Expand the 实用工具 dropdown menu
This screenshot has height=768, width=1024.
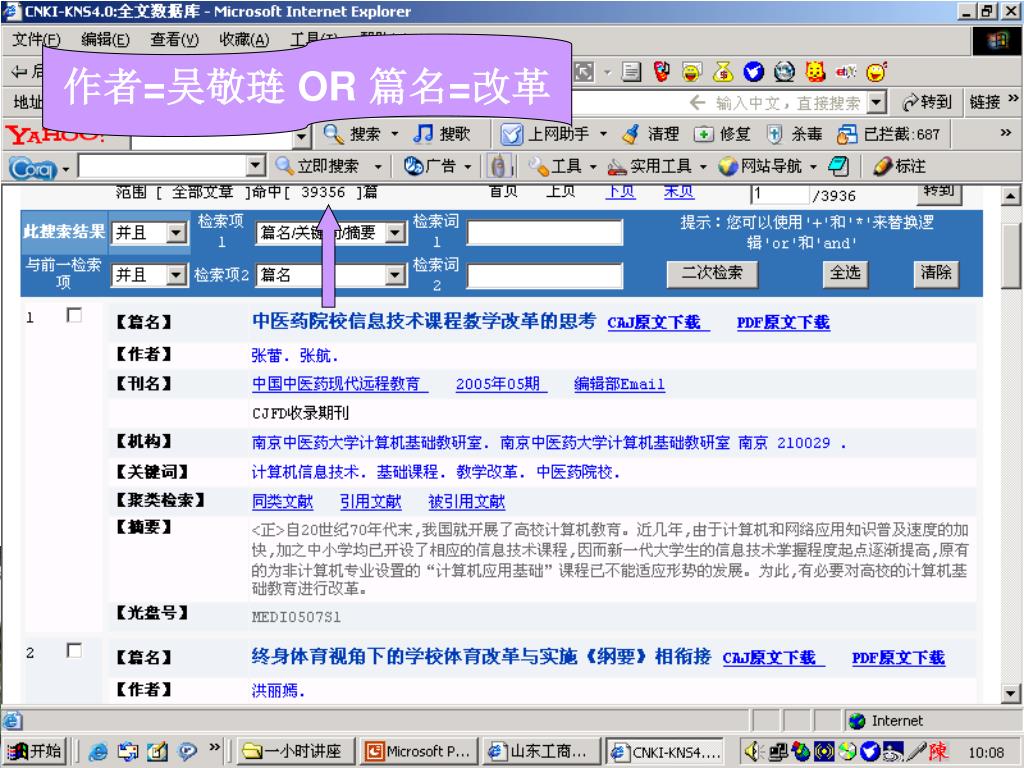point(703,167)
